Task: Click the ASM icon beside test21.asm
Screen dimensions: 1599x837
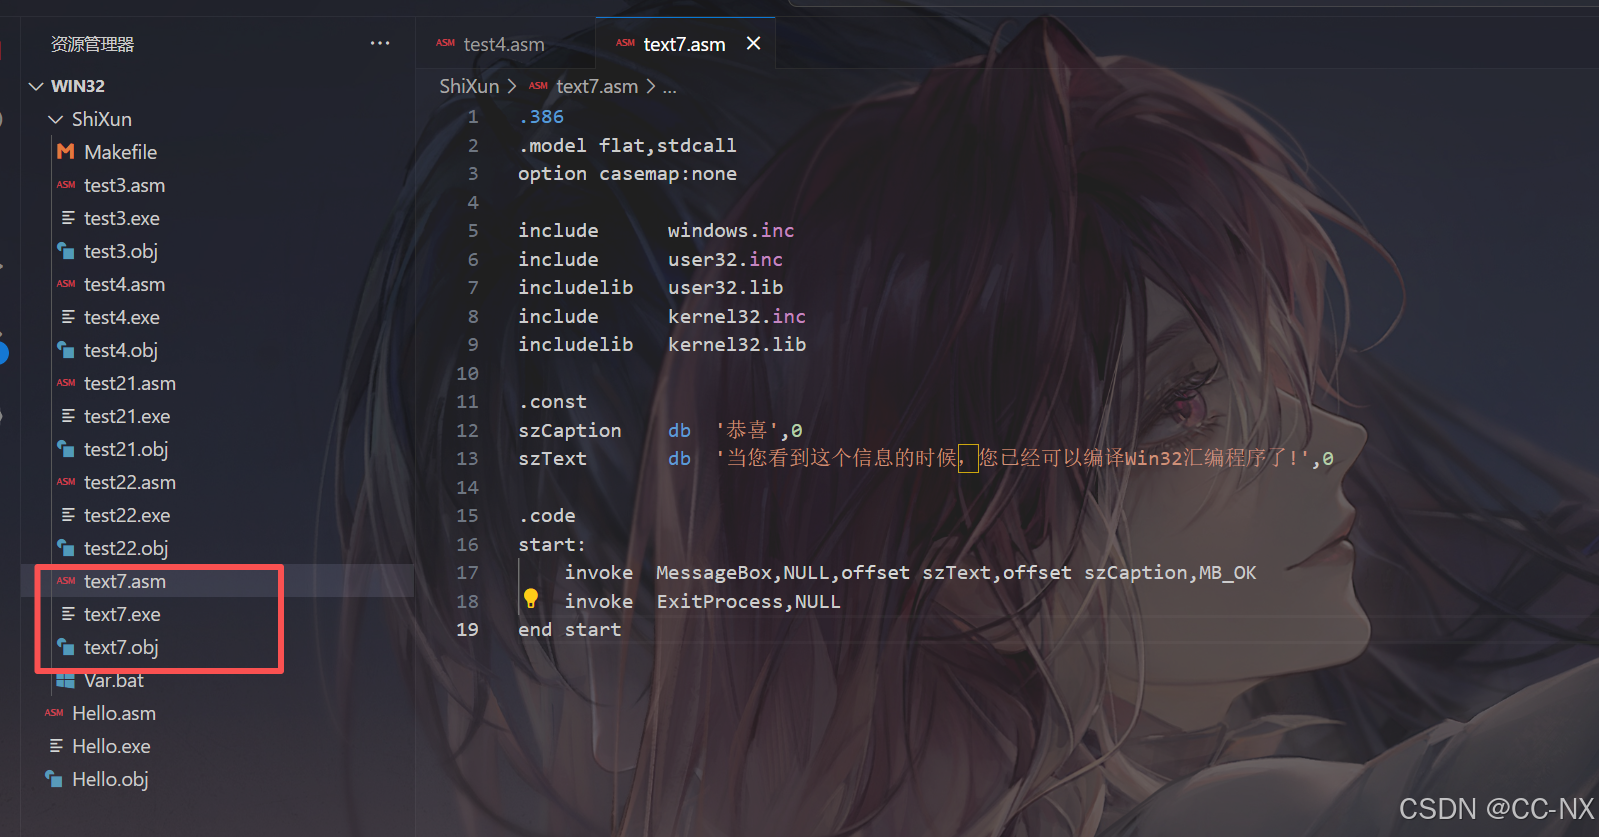Action: (x=66, y=383)
